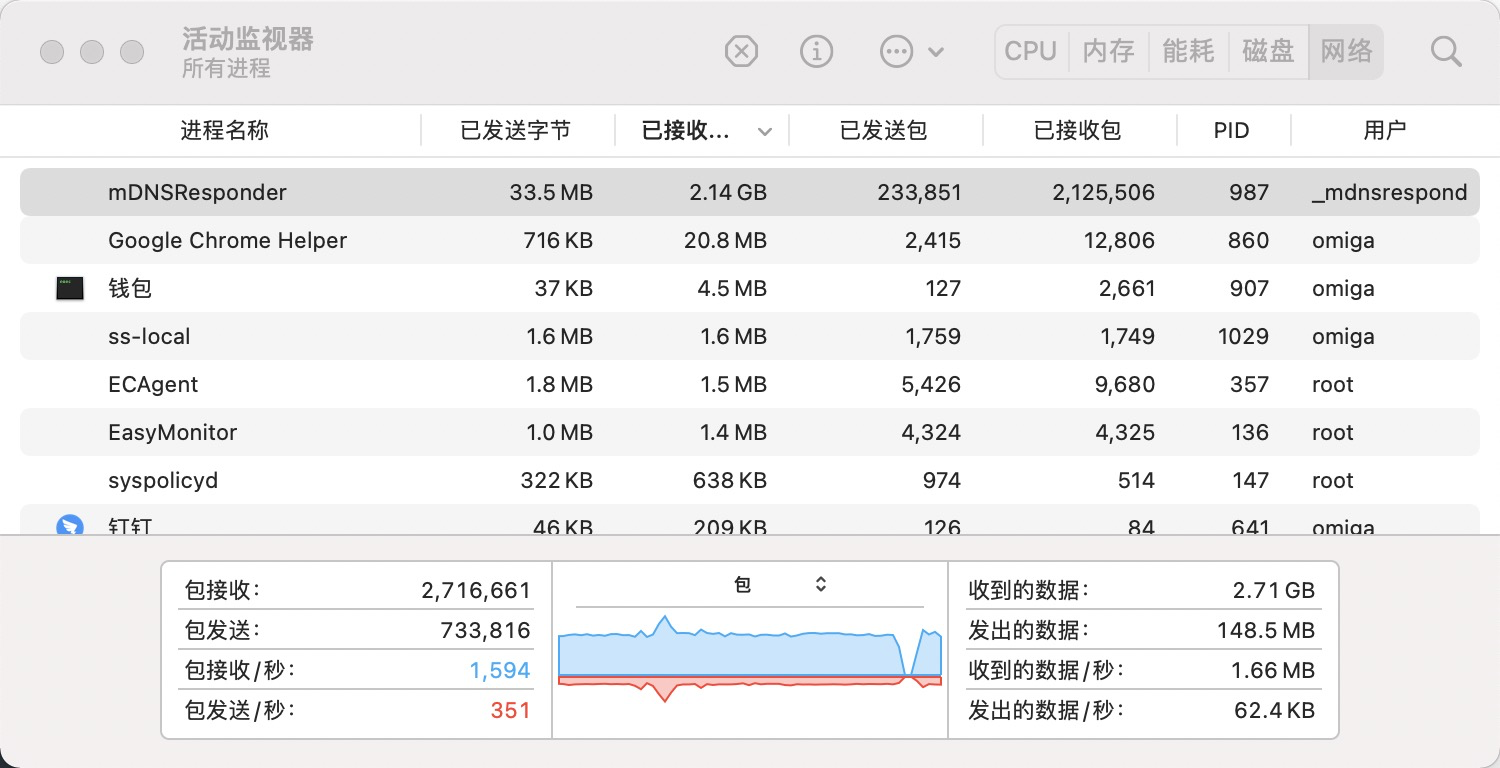Image resolution: width=1500 pixels, height=768 pixels.
Task: Toggle sort arrow on 已接收 column
Action: coord(765,131)
